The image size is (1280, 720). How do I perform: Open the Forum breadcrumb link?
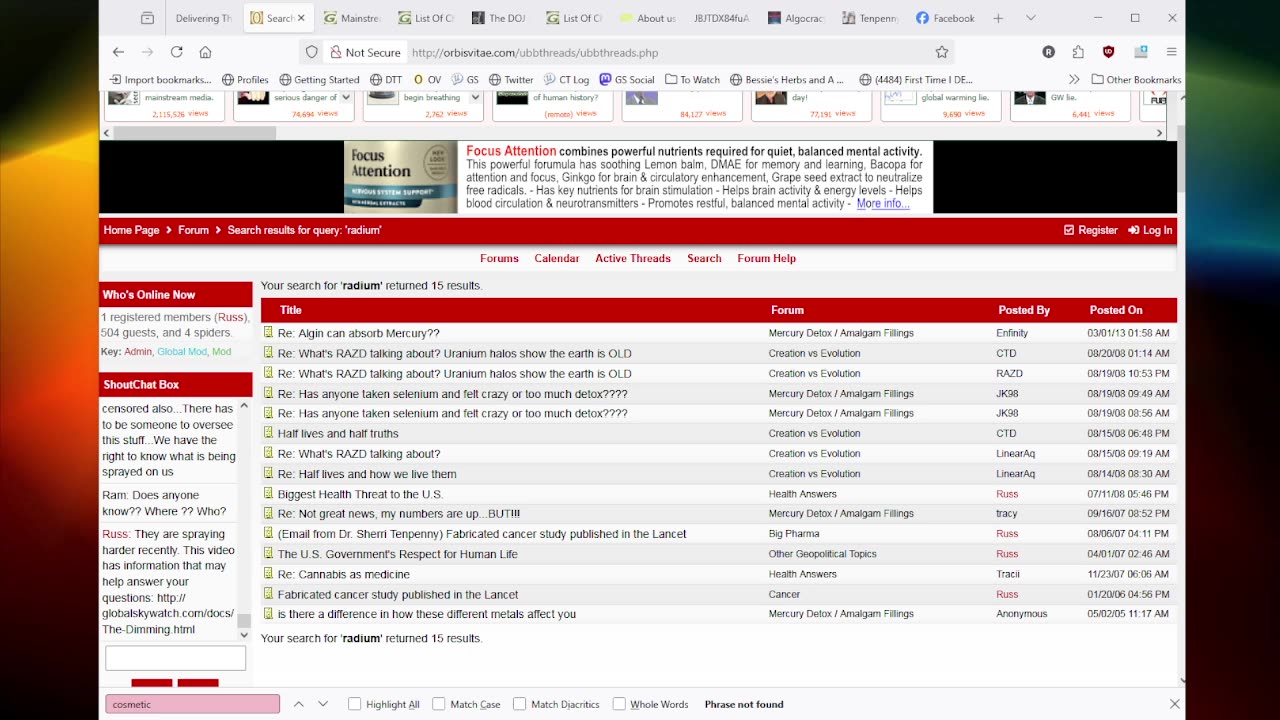(193, 230)
